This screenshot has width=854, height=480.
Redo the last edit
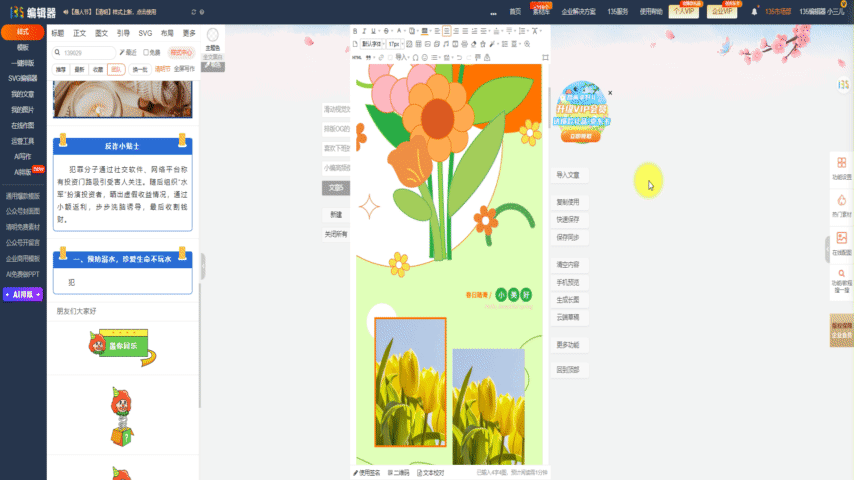click(x=469, y=57)
